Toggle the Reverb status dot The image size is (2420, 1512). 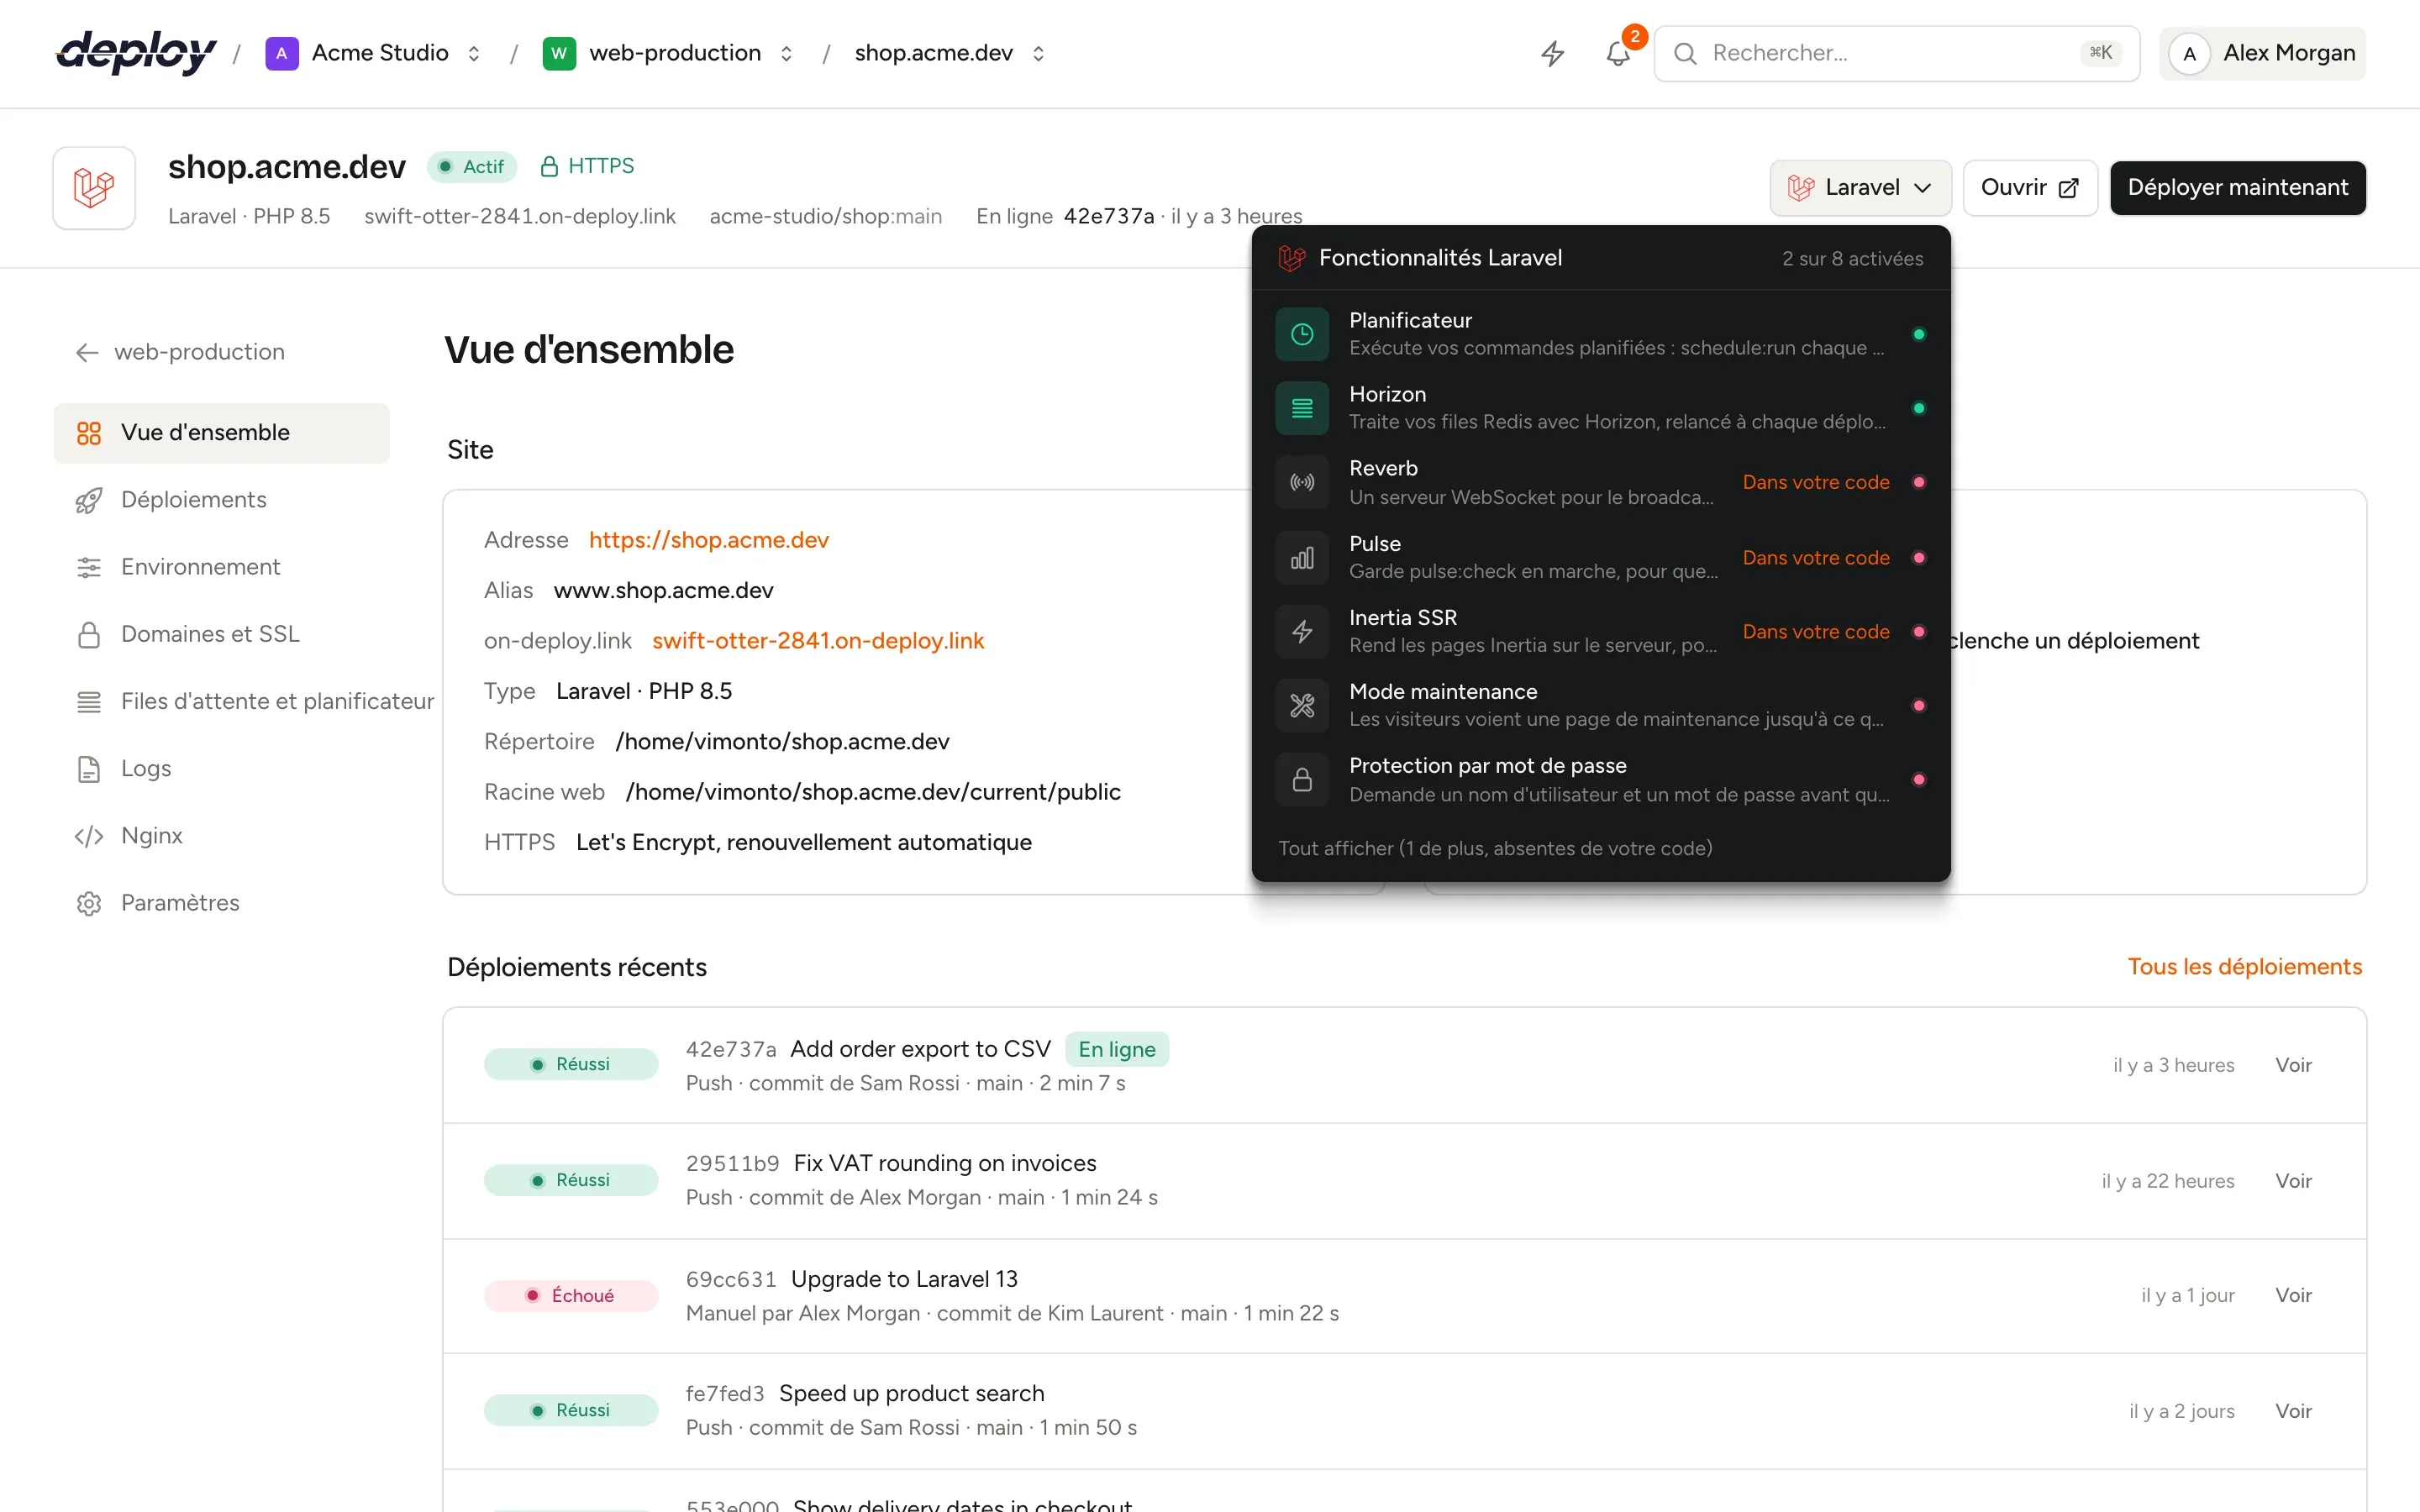(x=1919, y=482)
